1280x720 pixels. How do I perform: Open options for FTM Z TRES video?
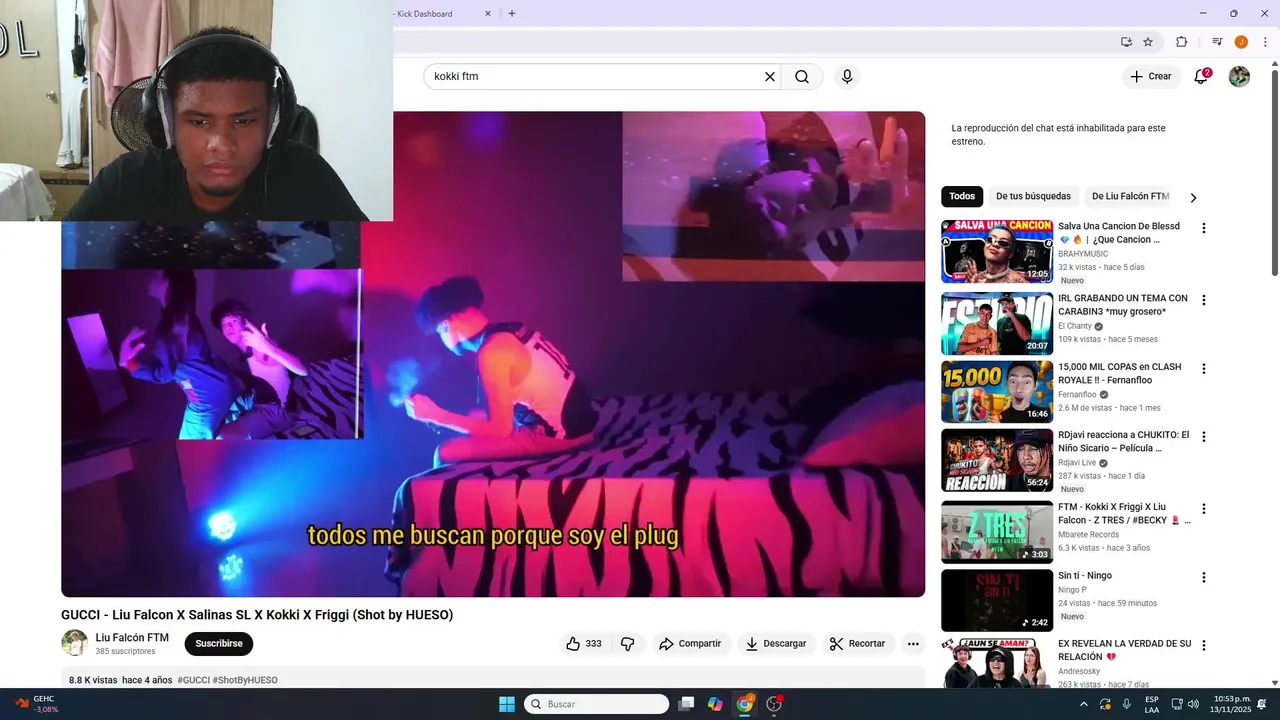tap(1204, 509)
